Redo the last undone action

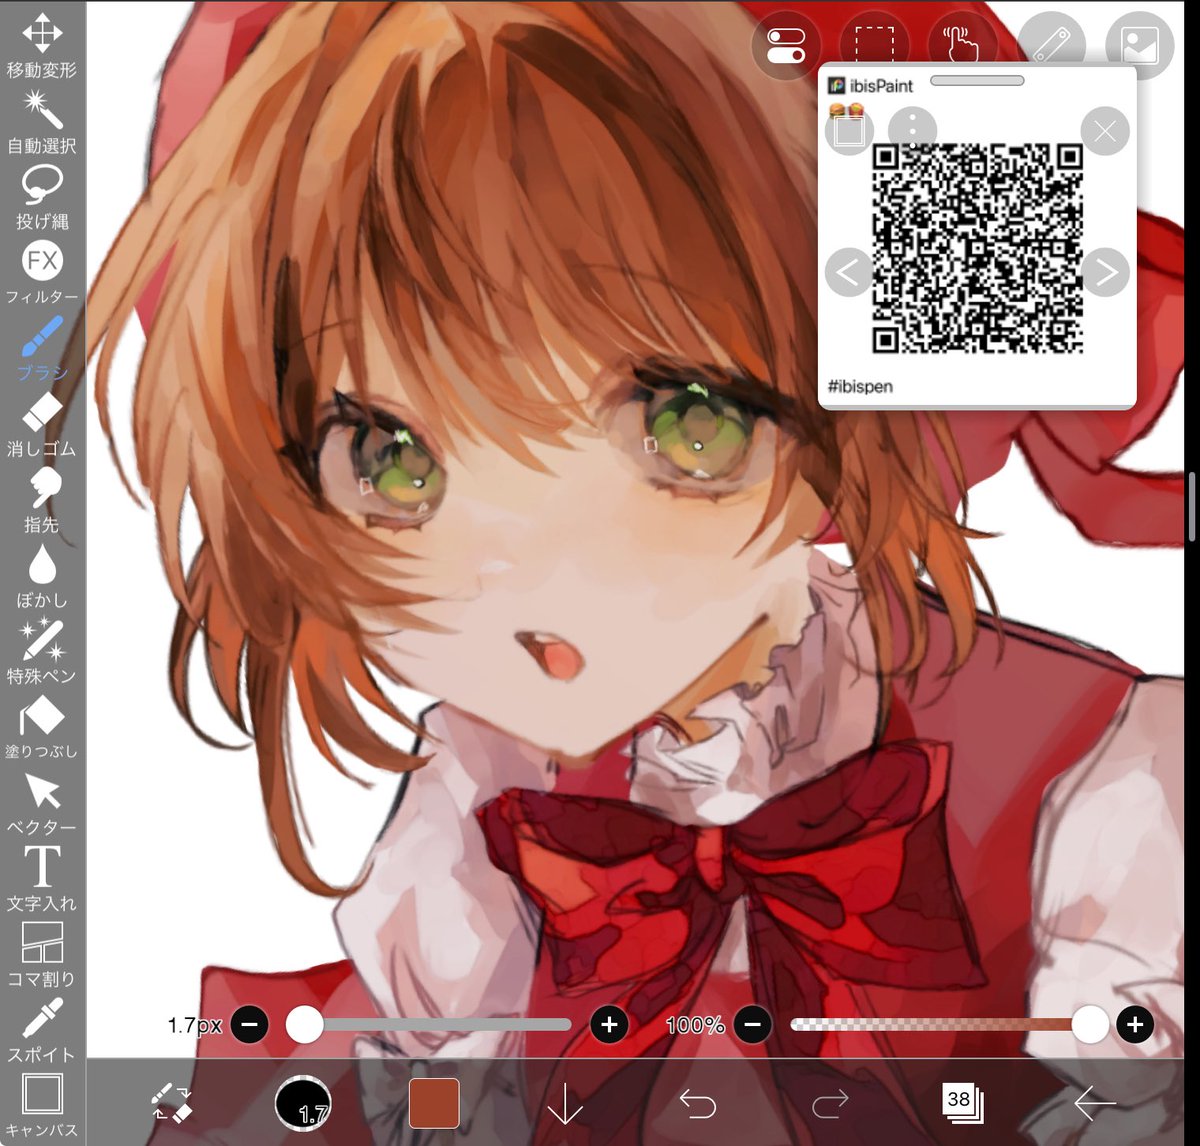click(829, 1103)
